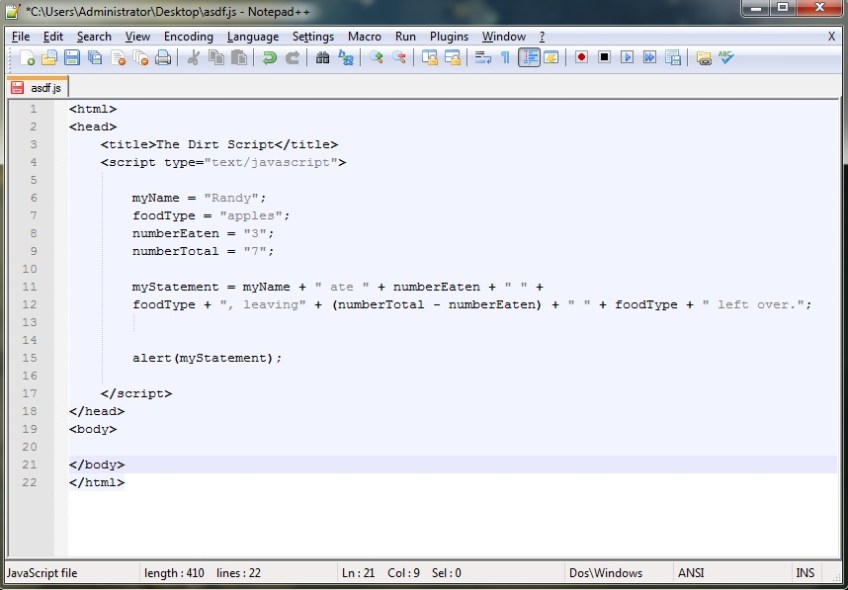Open the Settings menu
The image size is (848, 590).
click(x=313, y=36)
